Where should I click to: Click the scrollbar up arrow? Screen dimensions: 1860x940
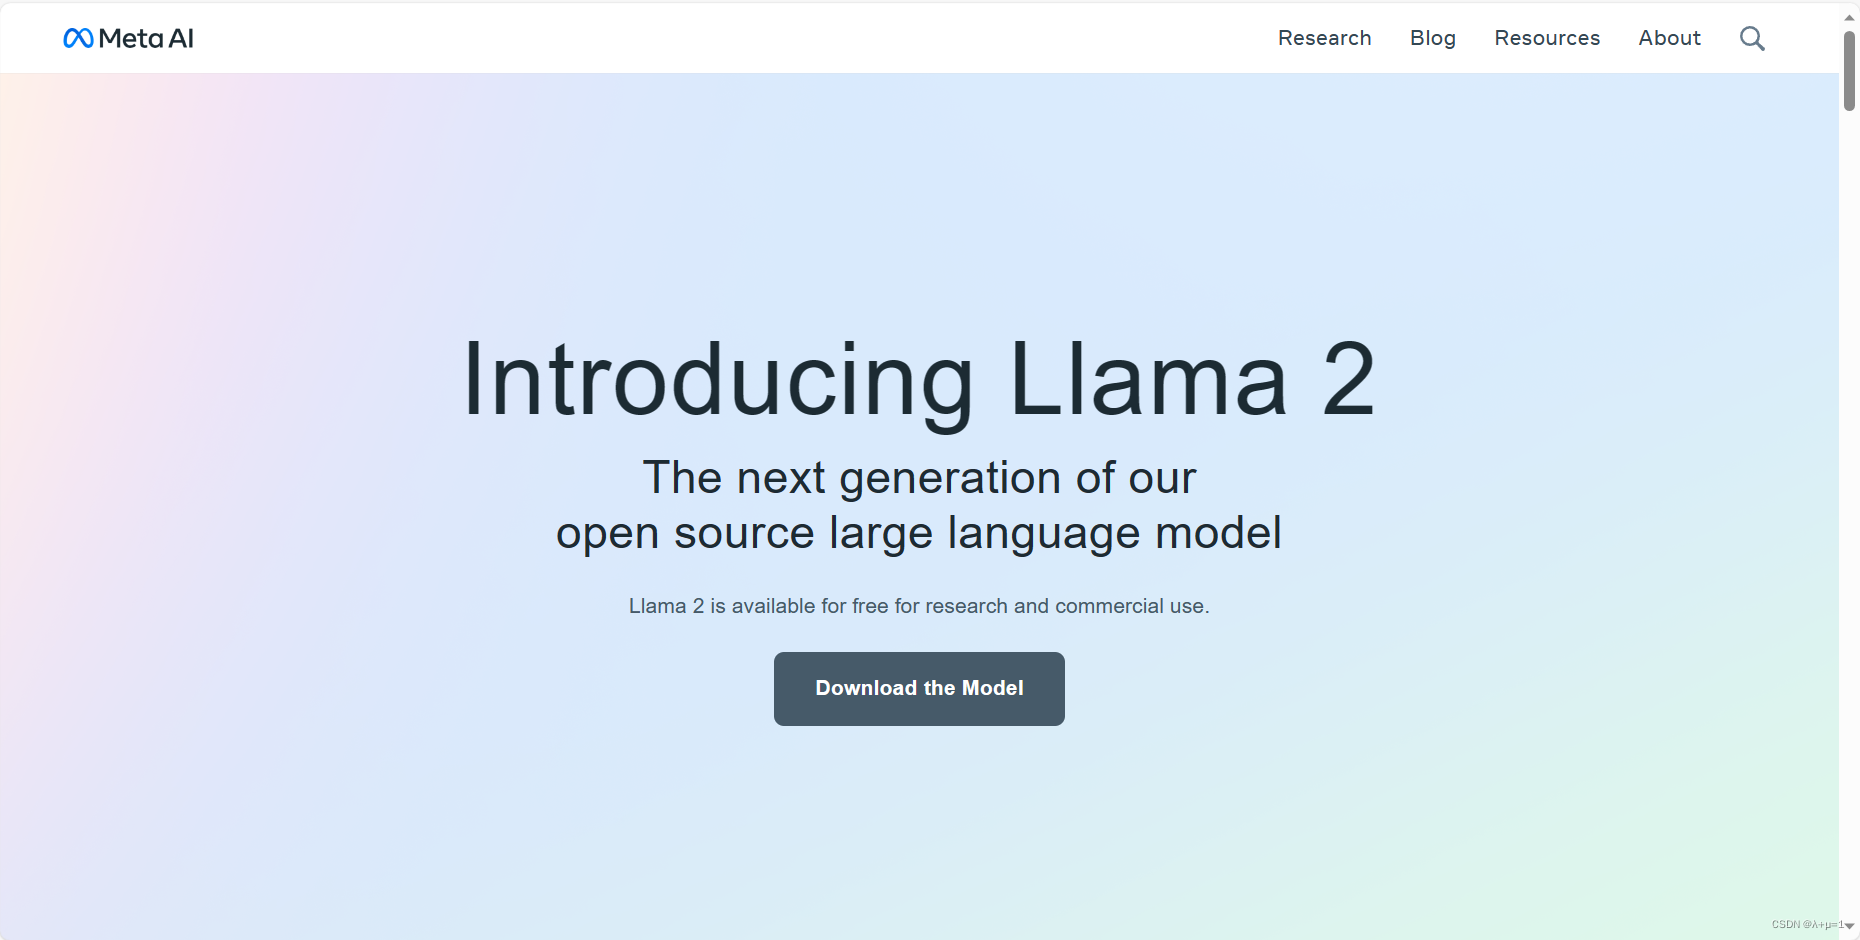pos(1847,15)
